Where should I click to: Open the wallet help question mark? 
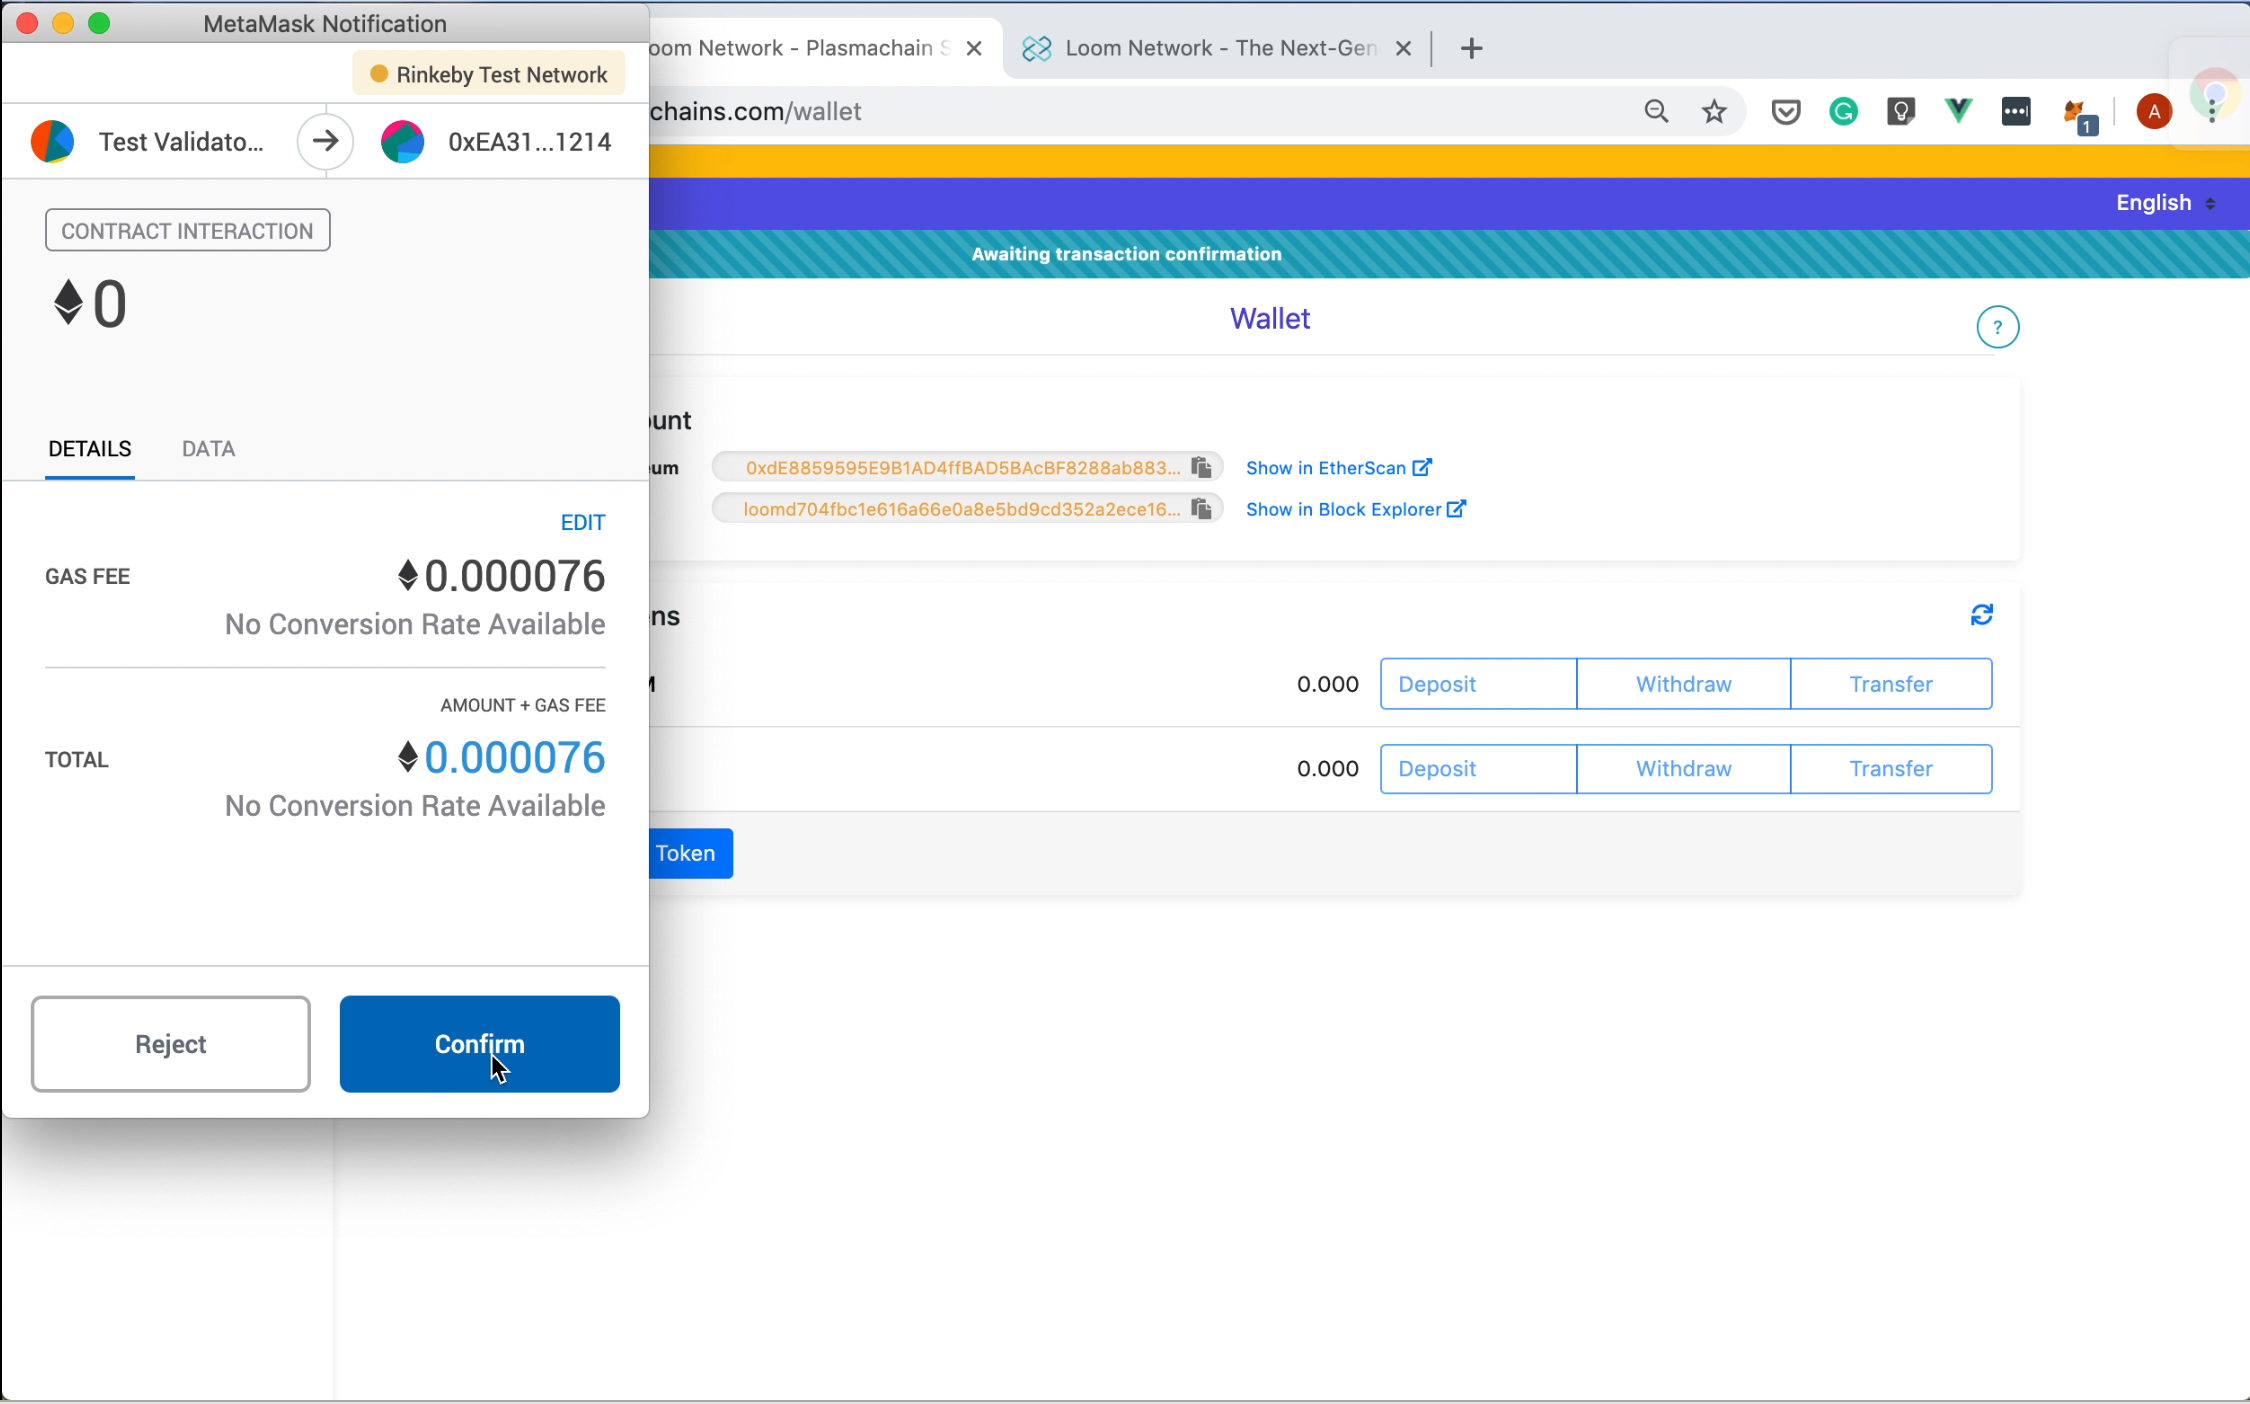[x=1997, y=327]
